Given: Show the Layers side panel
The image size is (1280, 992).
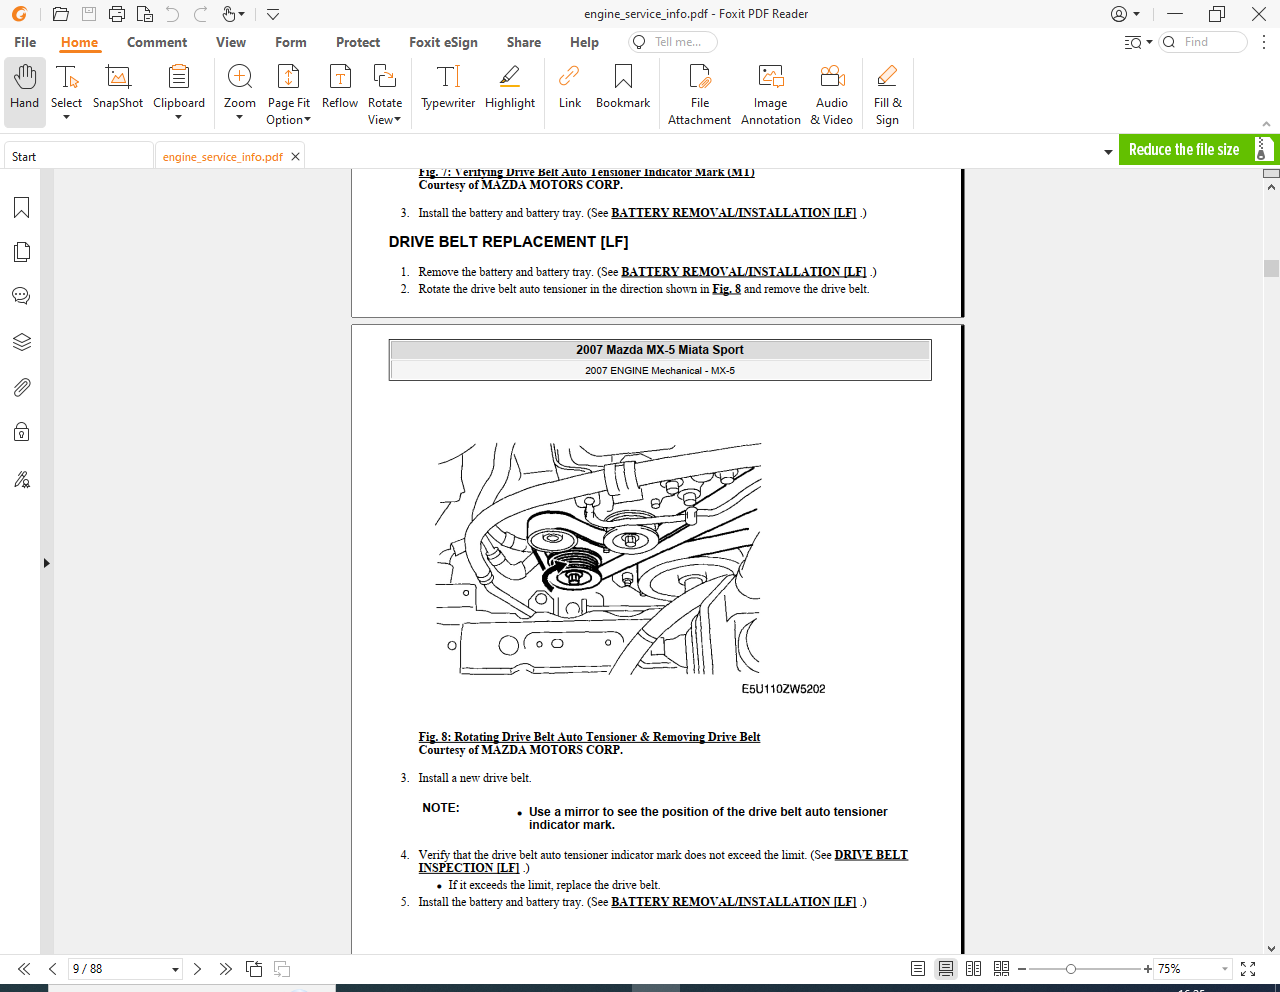Looking at the screenshot, I should click(21, 342).
